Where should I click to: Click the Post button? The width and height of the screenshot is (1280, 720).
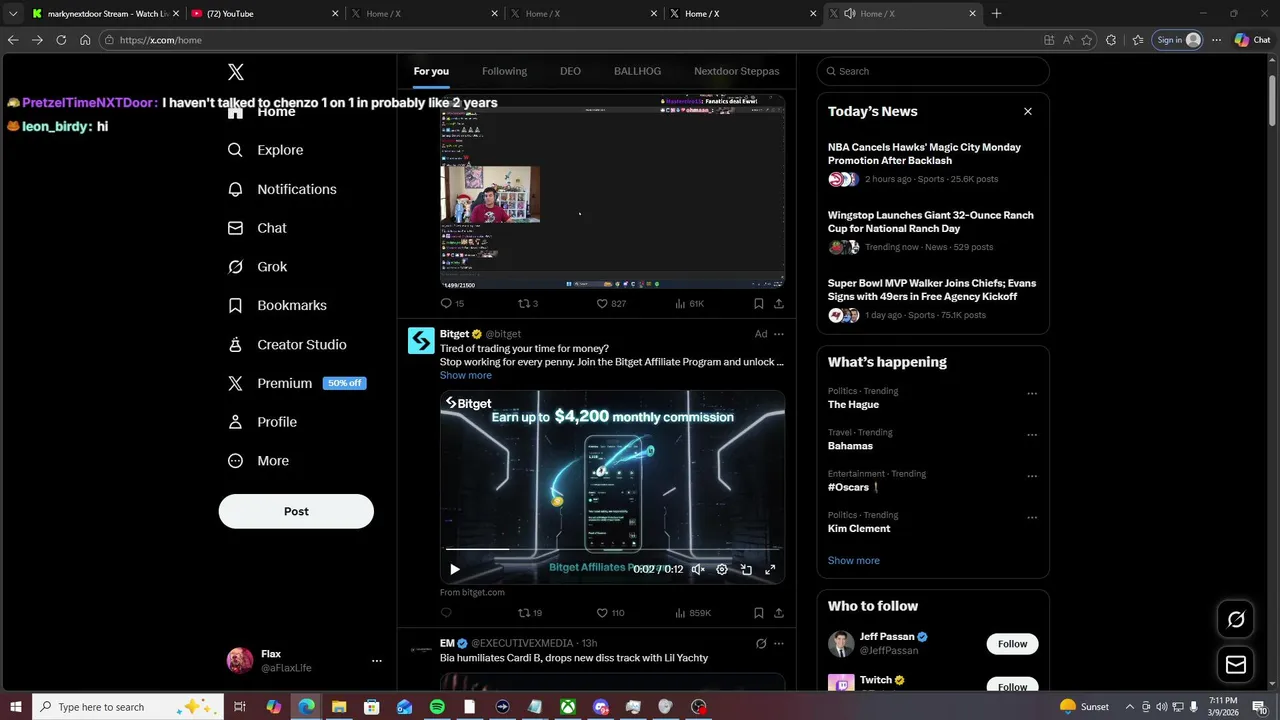(296, 511)
